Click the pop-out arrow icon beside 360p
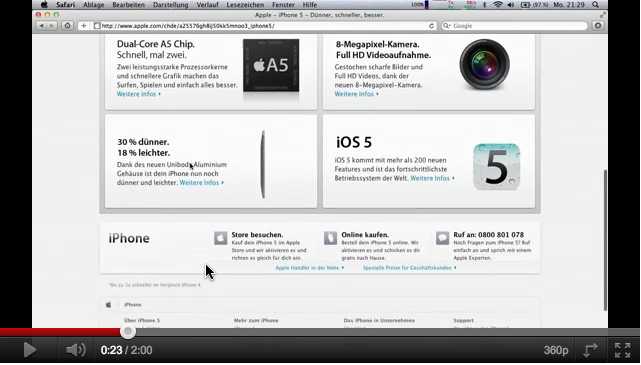The image size is (641, 365). pos(590,350)
